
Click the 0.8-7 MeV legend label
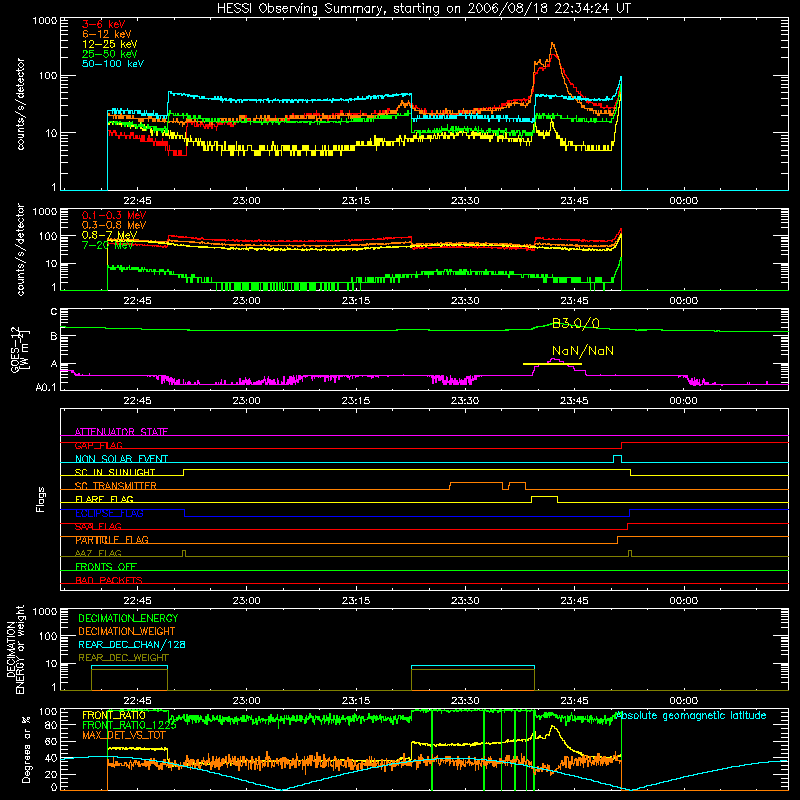click(110, 235)
